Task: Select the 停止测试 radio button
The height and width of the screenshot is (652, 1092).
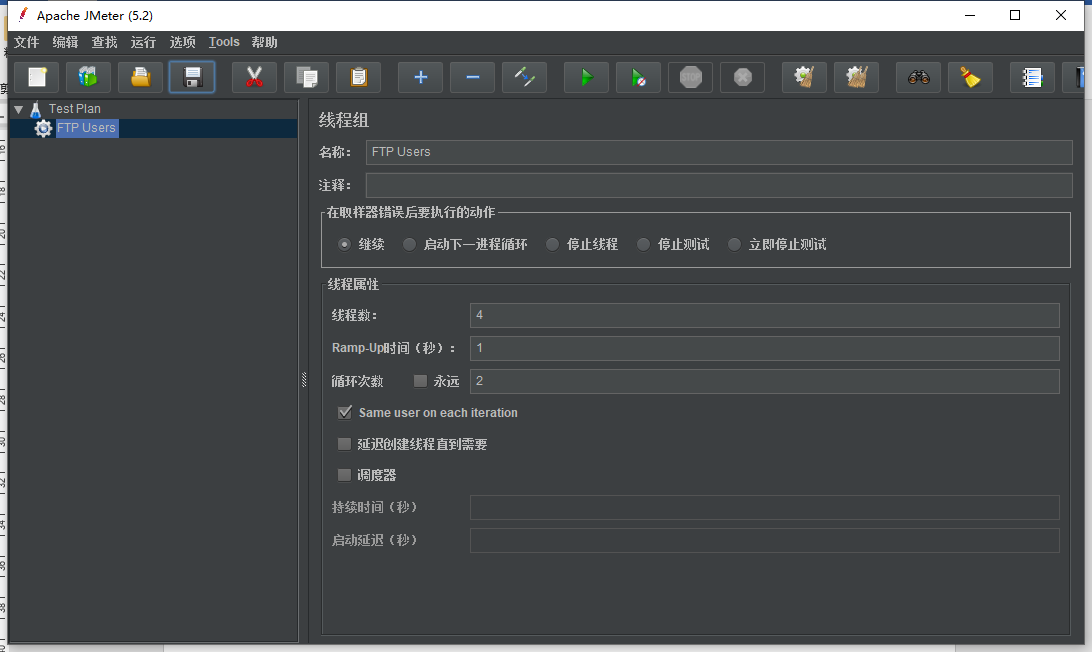Action: (644, 244)
